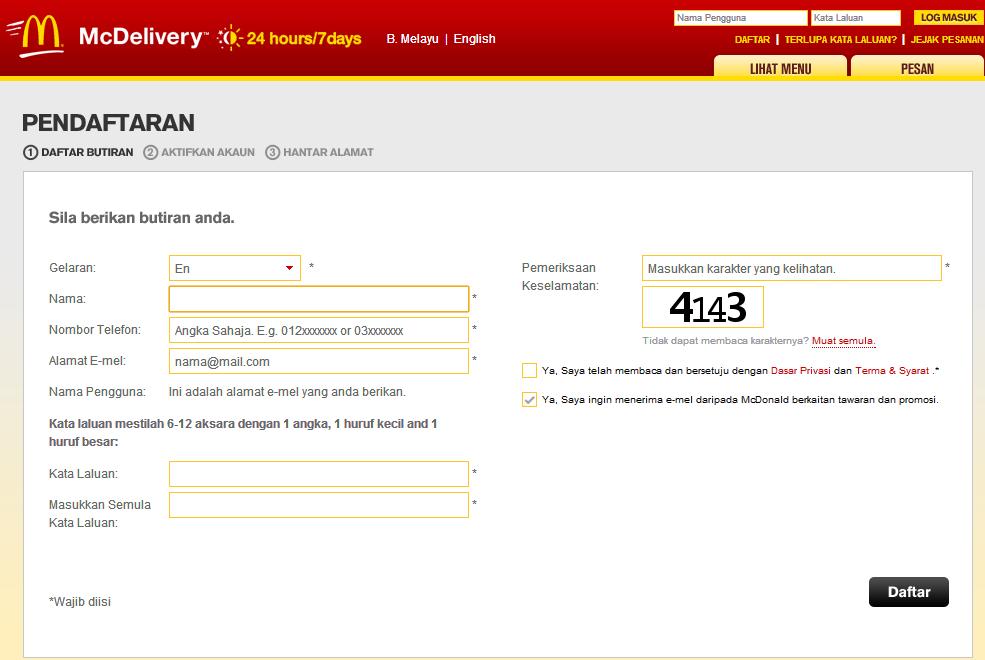
Task: Click the 24 hours sun icon
Action: click(229, 38)
